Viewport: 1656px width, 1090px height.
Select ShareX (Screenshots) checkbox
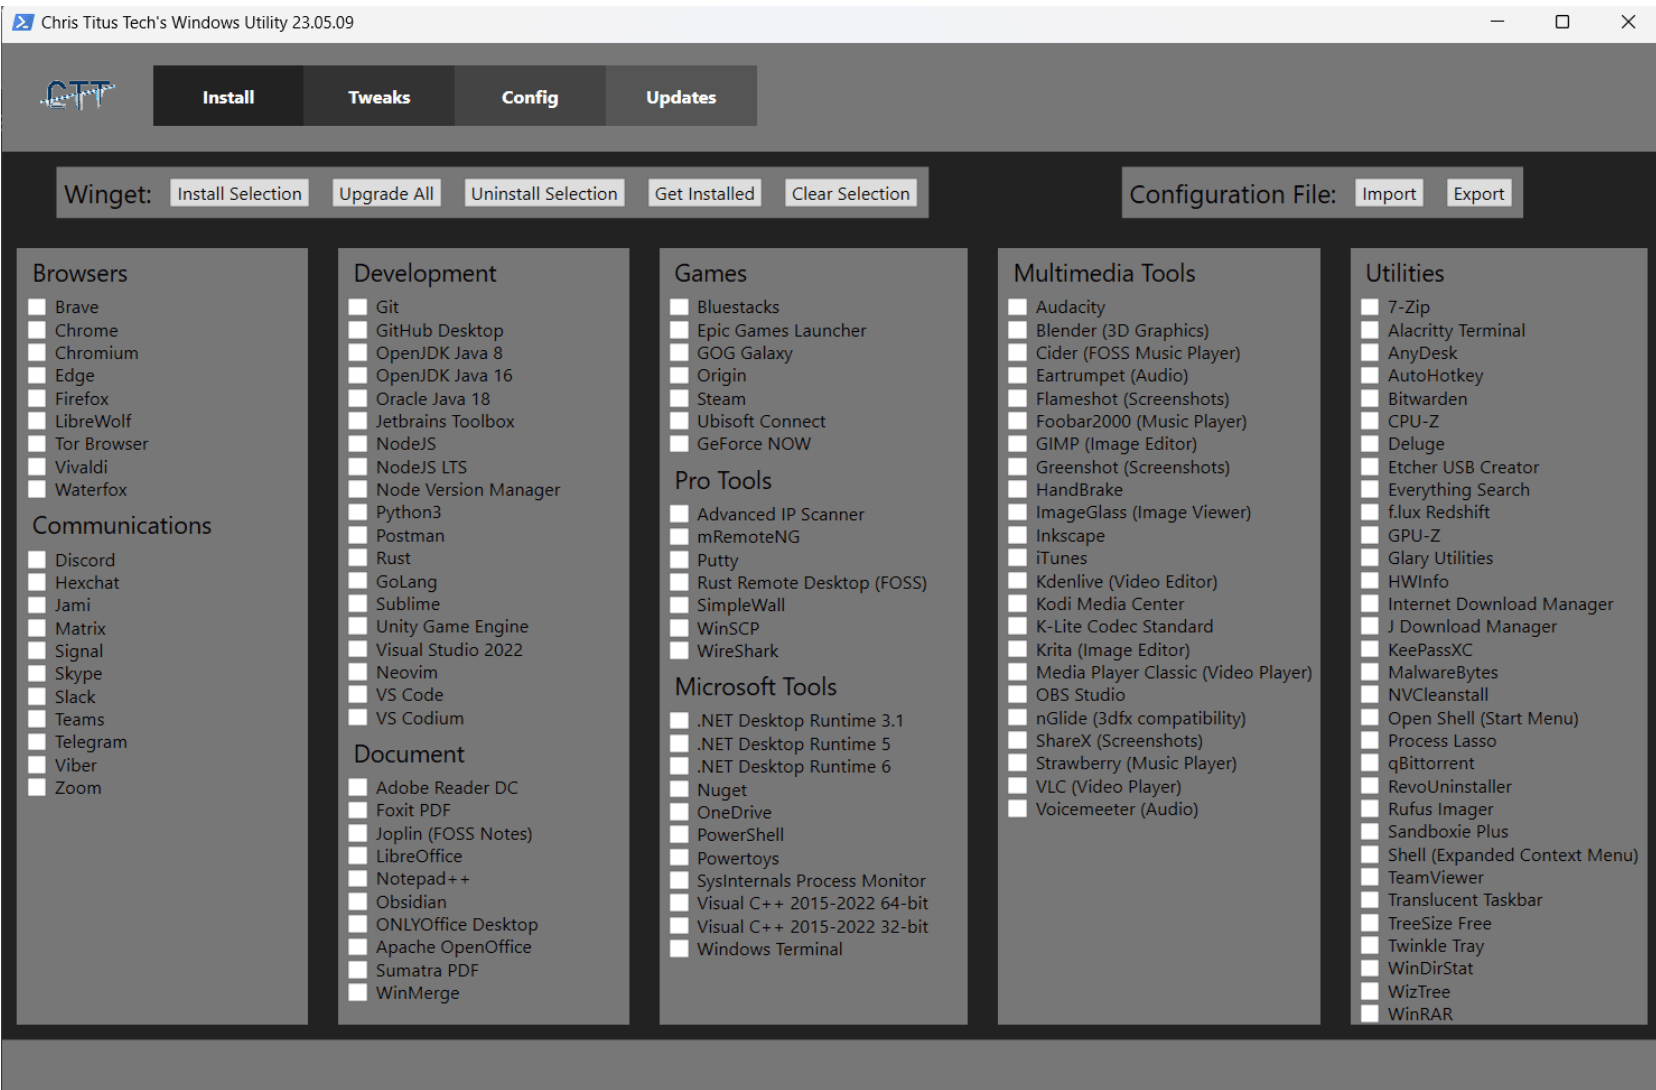pos(1018,740)
